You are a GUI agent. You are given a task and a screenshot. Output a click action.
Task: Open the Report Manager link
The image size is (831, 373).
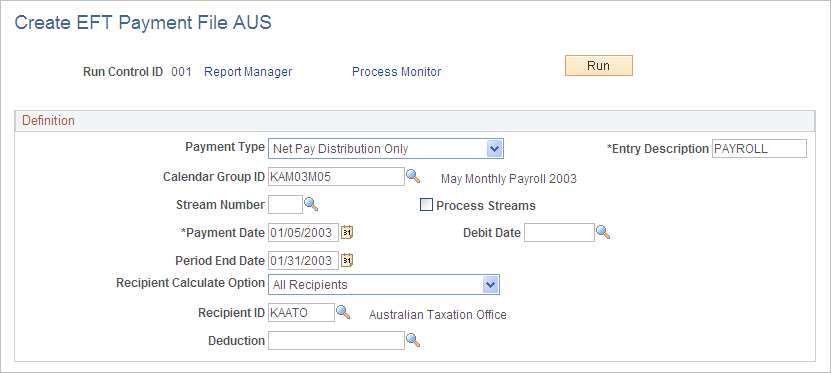[248, 72]
